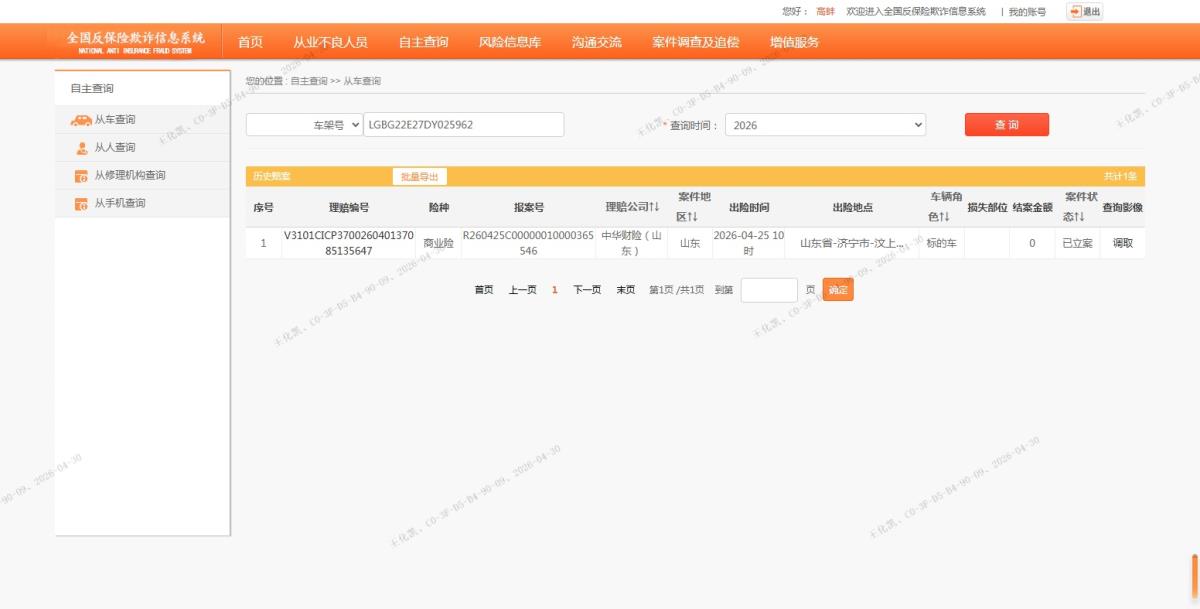Click the 商业险 cell

pyautogui.click(x=438, y=243)
